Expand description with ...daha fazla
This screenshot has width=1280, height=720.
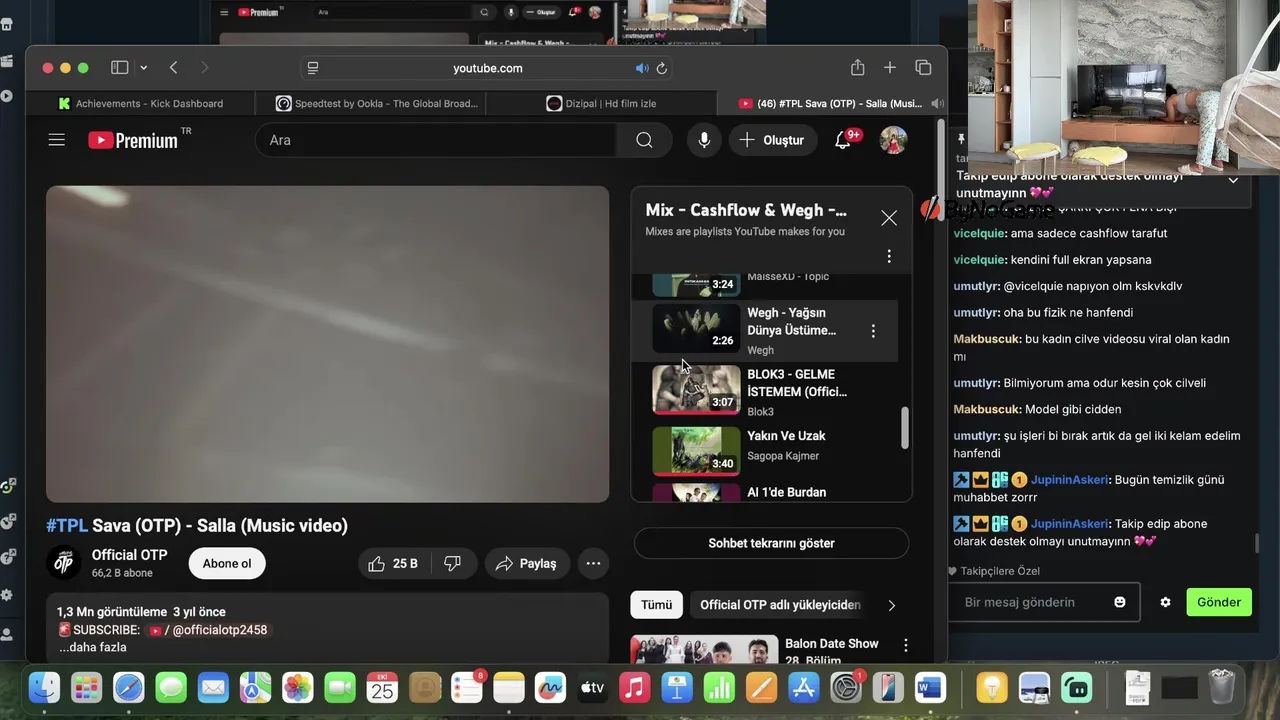pyautogui.click(x=93, y=647)
